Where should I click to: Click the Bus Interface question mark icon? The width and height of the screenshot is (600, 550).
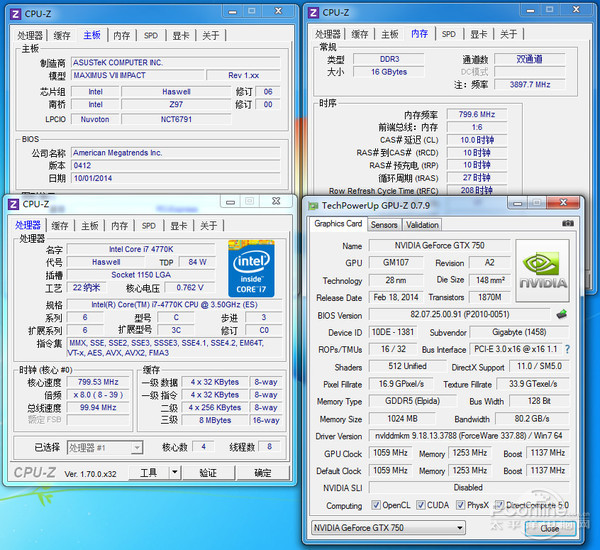(x=567, y=350)
